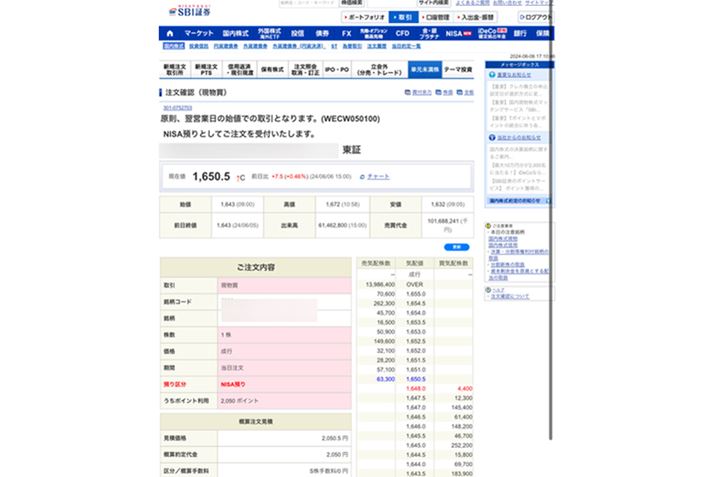Image resolution: width=715 pixels, height=477 pixels.
Task: Switch to 新規注文 取引所 tab
Action: (x=174, y=70)
